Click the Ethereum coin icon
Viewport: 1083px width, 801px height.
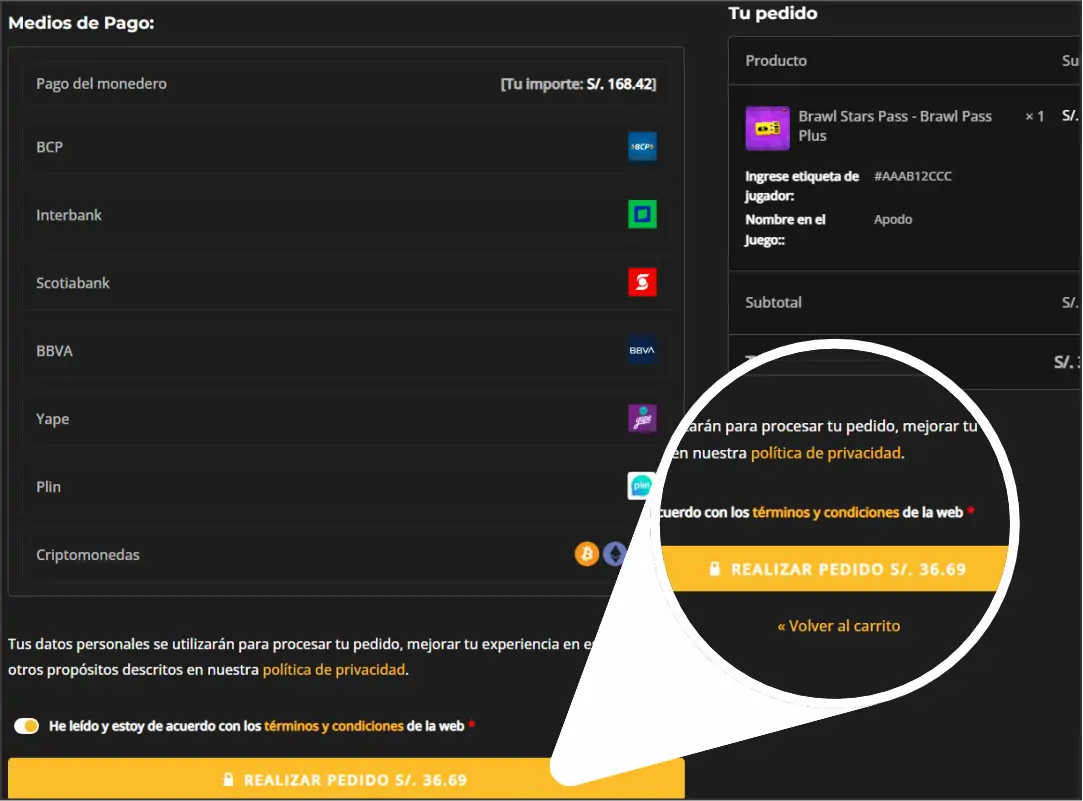(x=614, y=554)
